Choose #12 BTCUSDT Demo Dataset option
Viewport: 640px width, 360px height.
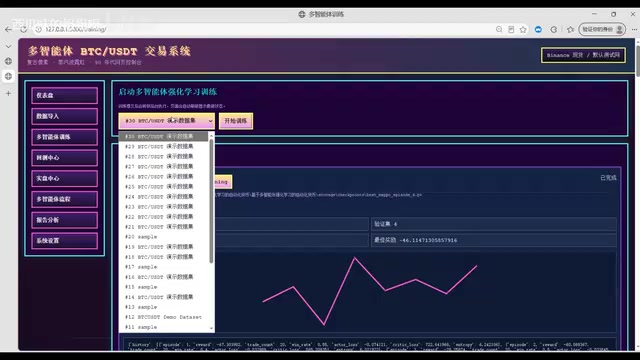(163, 317)
